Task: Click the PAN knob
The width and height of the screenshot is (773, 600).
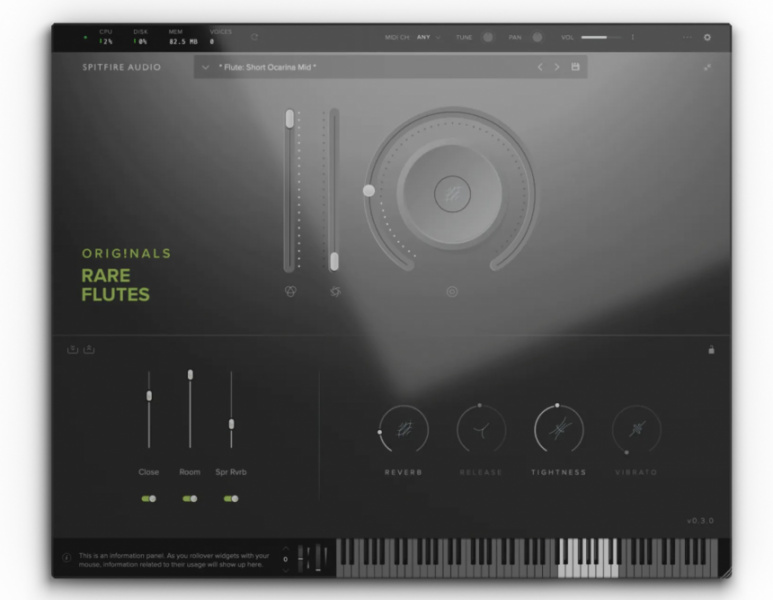Action: click(x=537, y=37)
